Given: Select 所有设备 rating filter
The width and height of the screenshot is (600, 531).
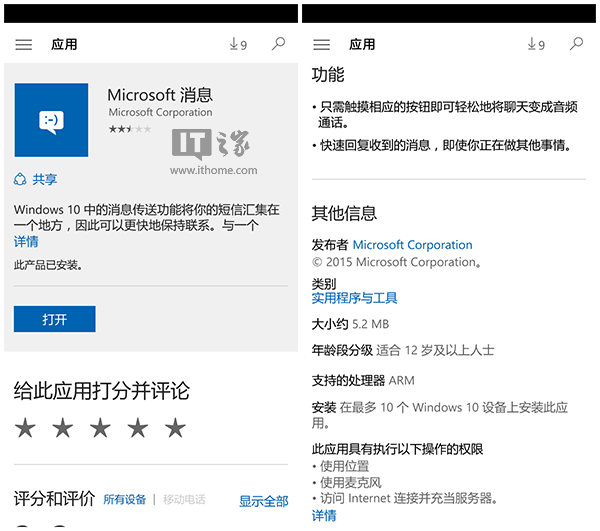Looking at the screenshot, I should click(x=124, y=499).
